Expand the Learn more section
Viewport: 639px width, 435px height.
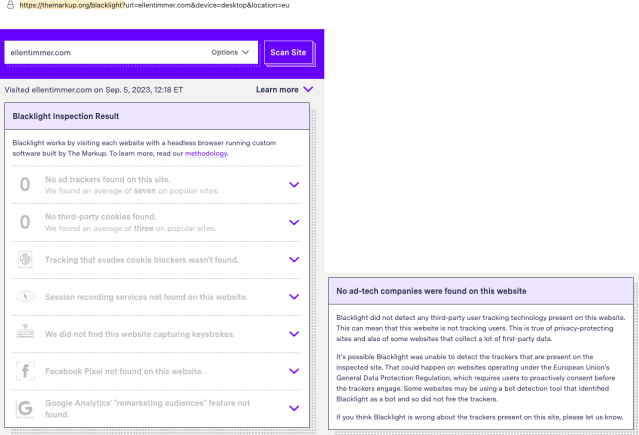tap(284, 90)
